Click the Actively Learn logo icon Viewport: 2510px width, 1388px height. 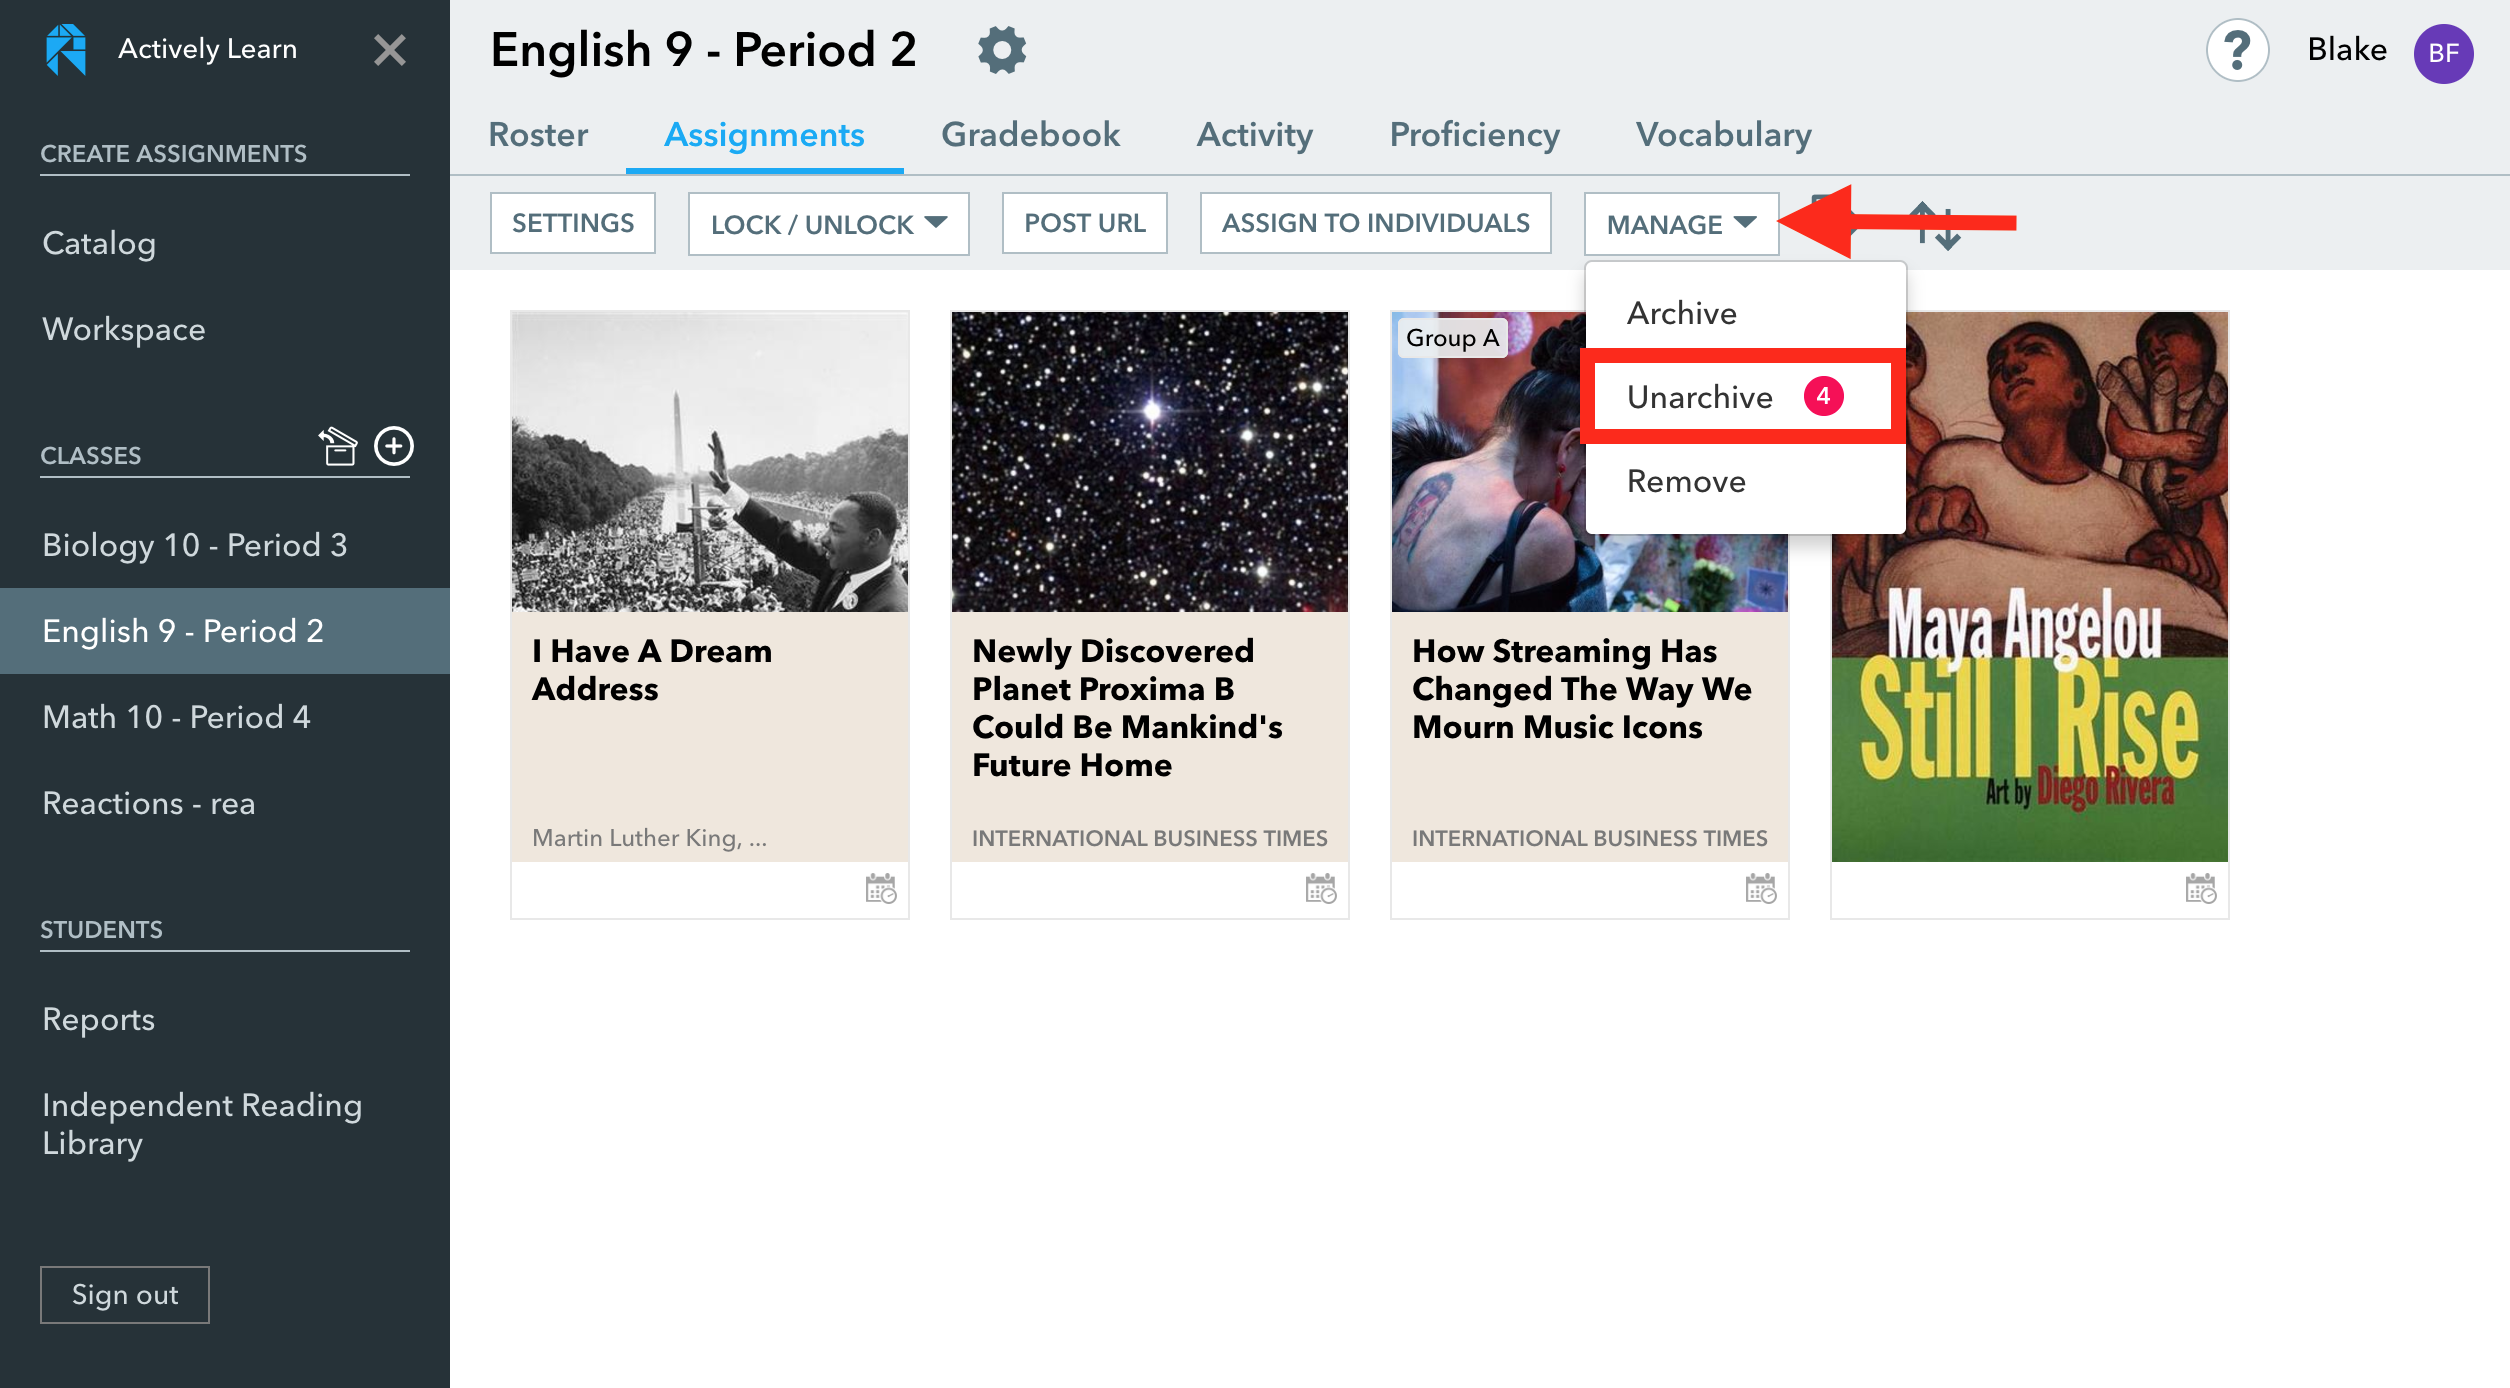tap(66, 49)
